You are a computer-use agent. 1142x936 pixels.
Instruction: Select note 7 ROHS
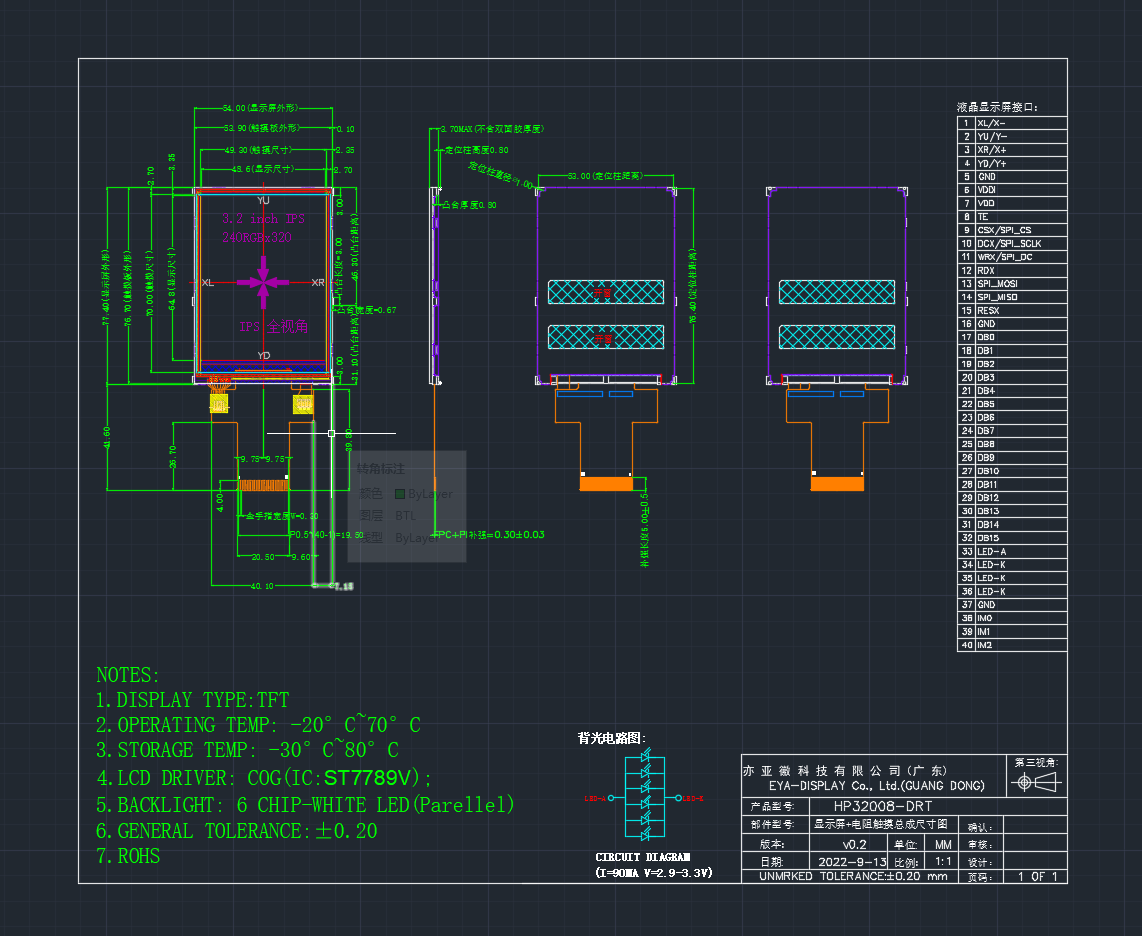point(128,856)
